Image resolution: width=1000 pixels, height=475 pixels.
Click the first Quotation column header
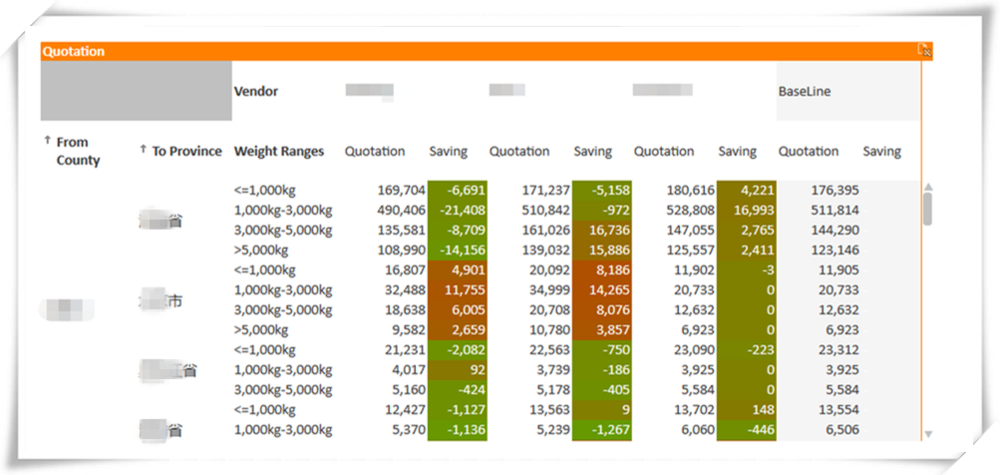pos(375,152)
